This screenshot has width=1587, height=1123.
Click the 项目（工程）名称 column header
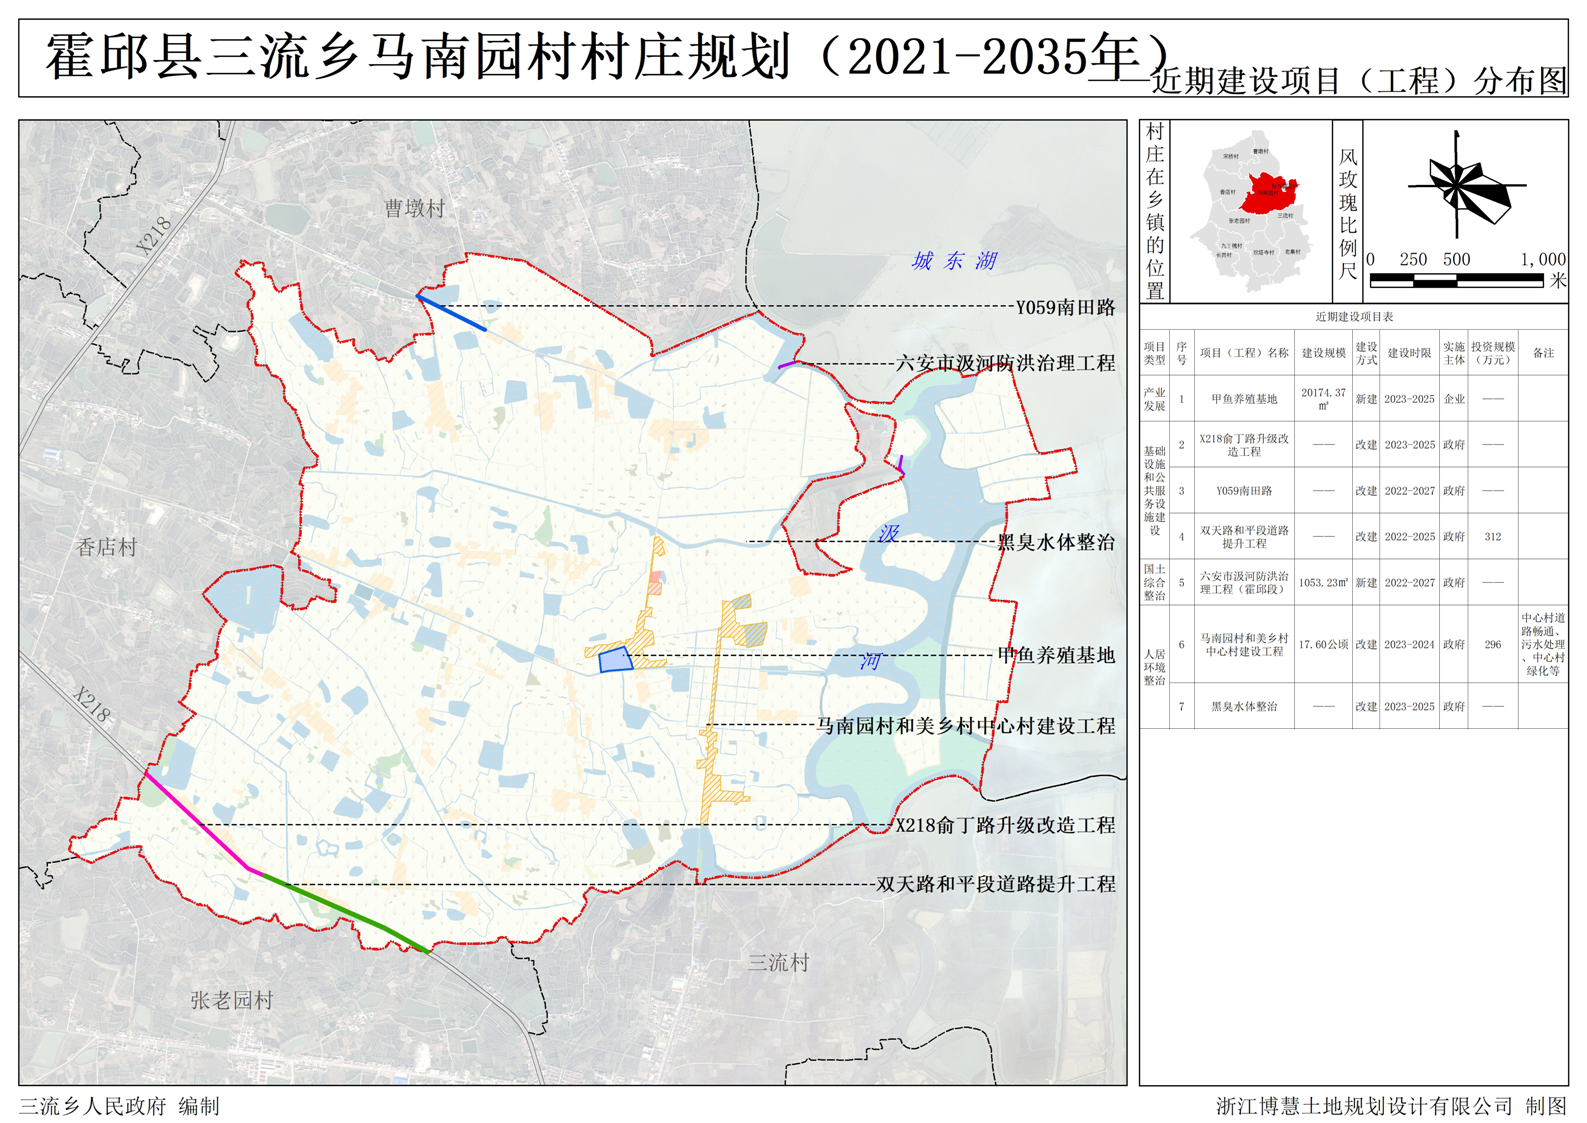(1244, 353)
